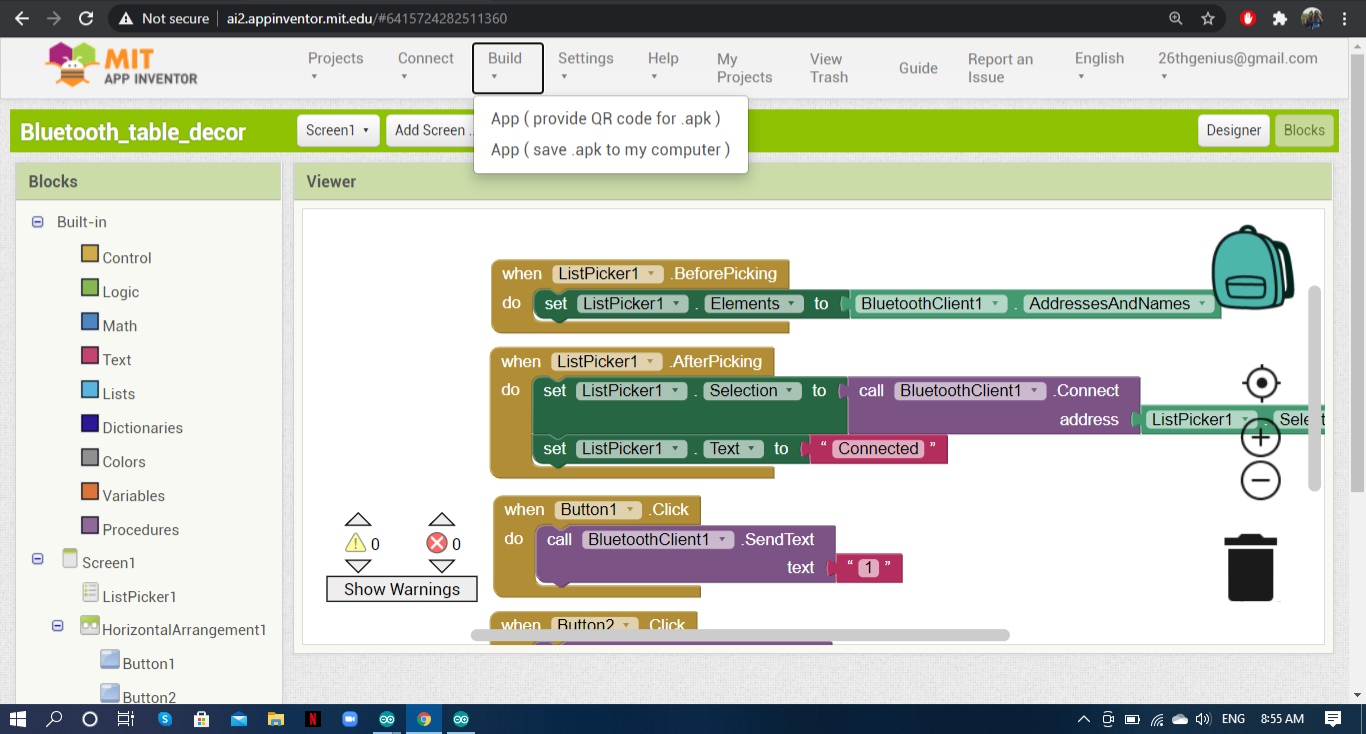1366x734 pixels.
Task: Zoom out of the blocks workspace
Action: (1261, 480)
